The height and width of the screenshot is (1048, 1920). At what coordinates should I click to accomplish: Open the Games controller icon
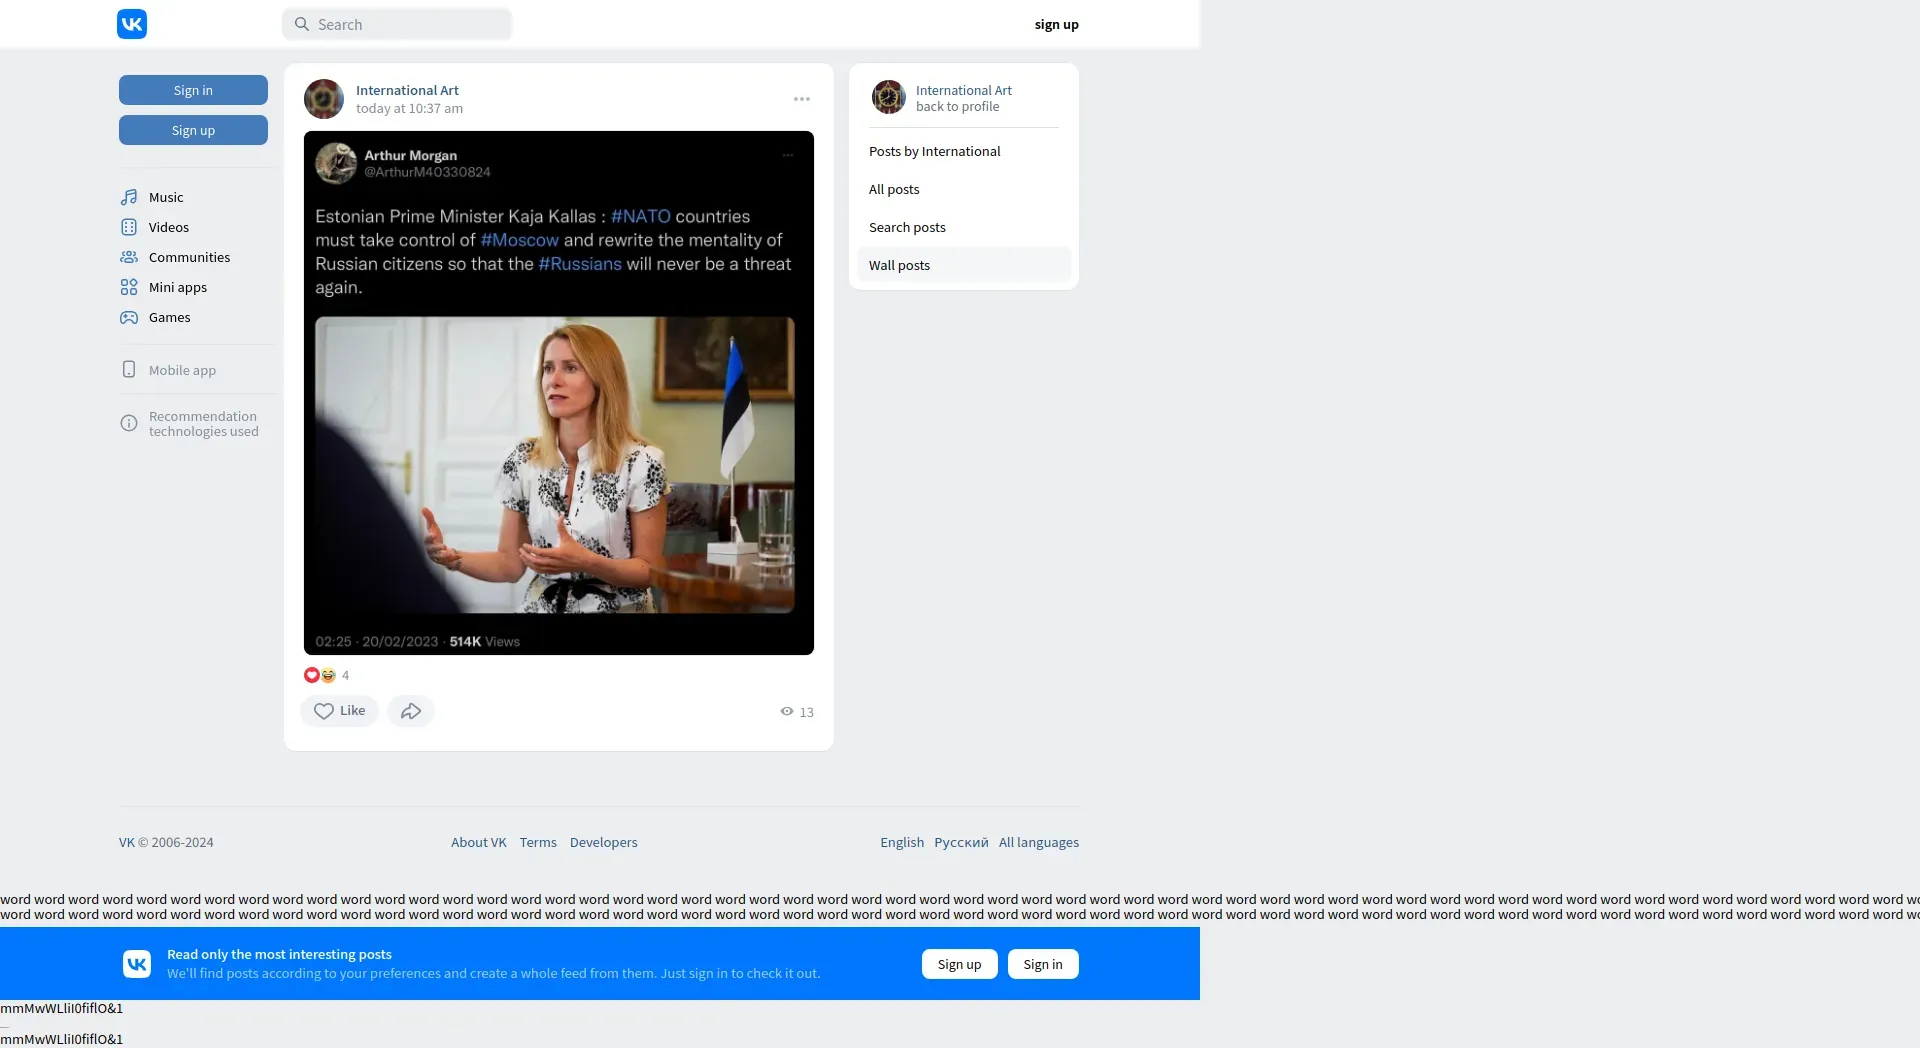coord(129,317)
